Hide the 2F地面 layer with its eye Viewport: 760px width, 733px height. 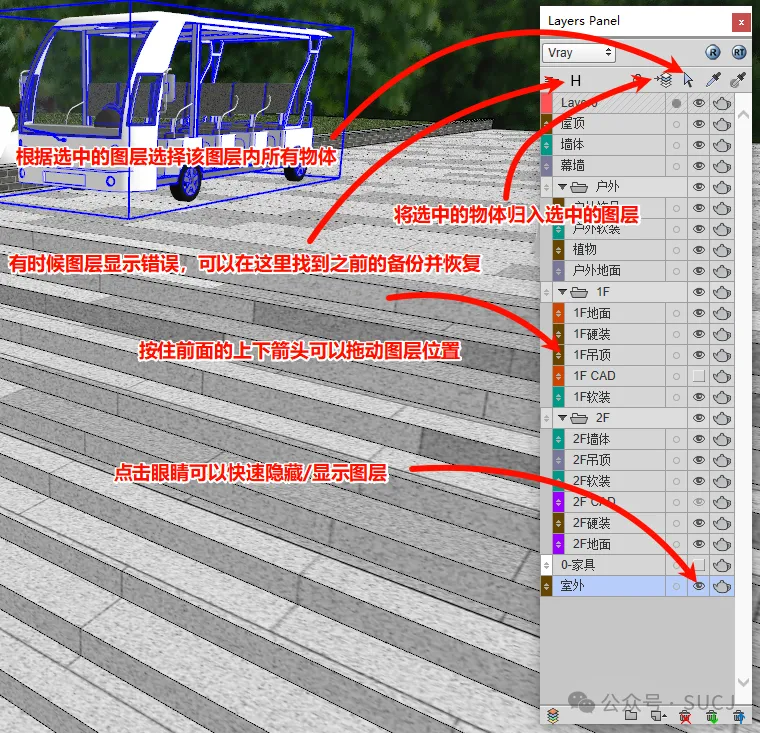(x=698, y=544)
